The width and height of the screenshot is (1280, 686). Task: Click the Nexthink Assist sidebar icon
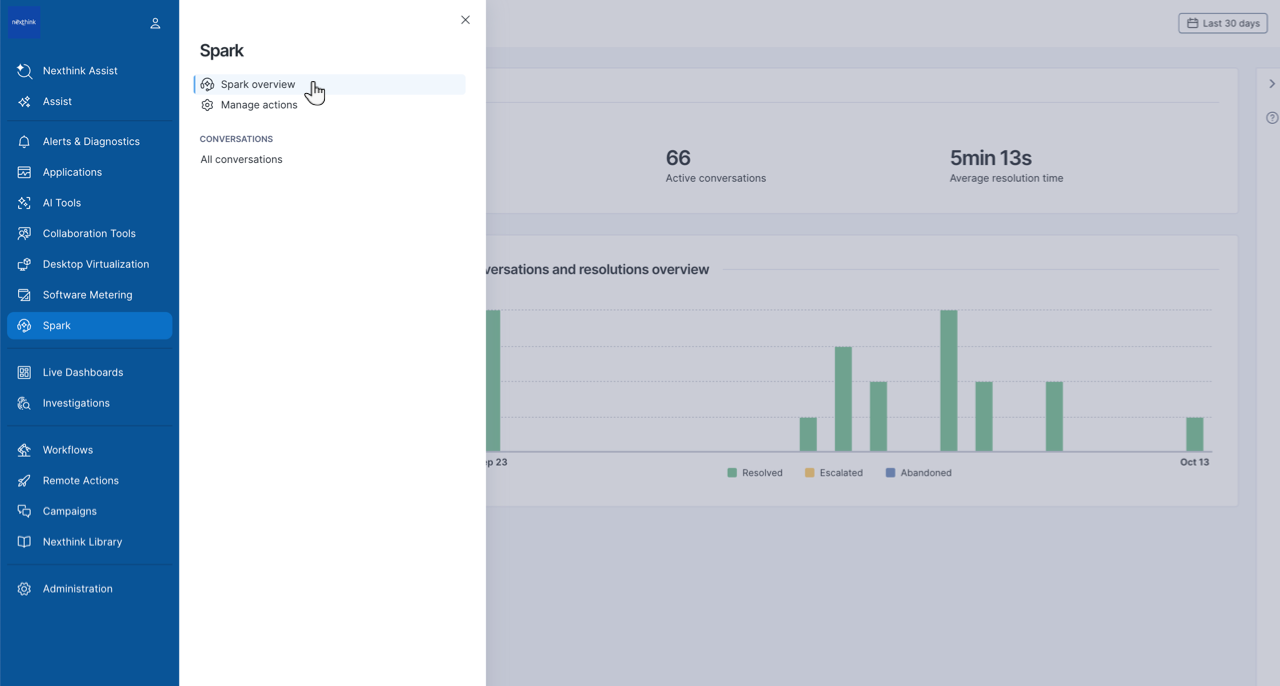click(x=24, y=71)
